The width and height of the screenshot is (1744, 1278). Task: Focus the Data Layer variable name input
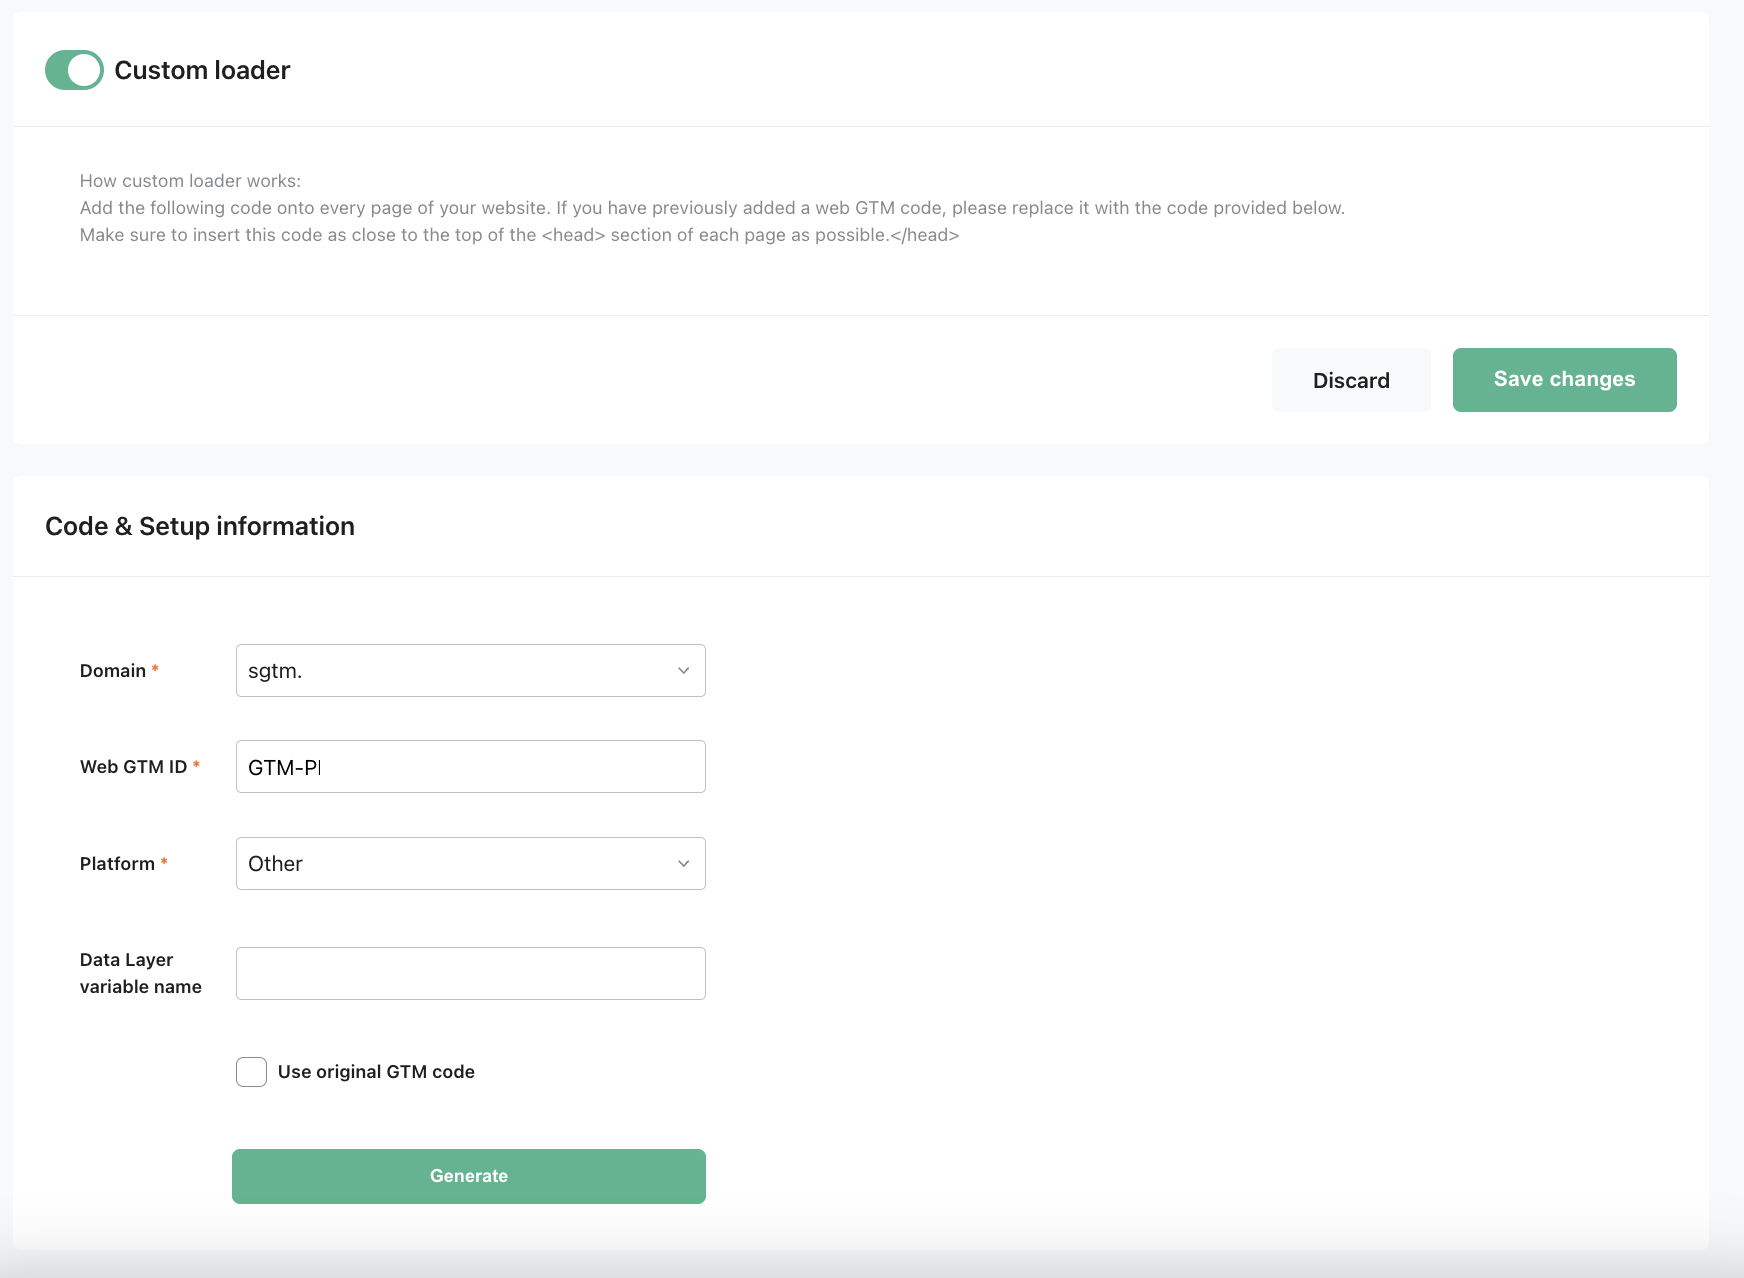click(471, 974)
